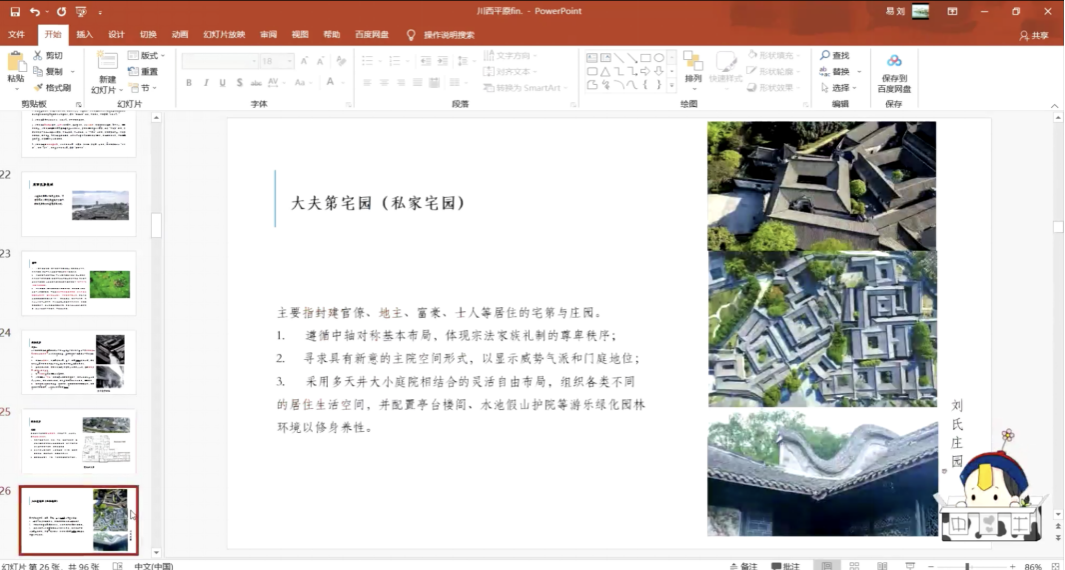Open the Arrange shapes tool
1065x570 pixels.
pos(693,66)
